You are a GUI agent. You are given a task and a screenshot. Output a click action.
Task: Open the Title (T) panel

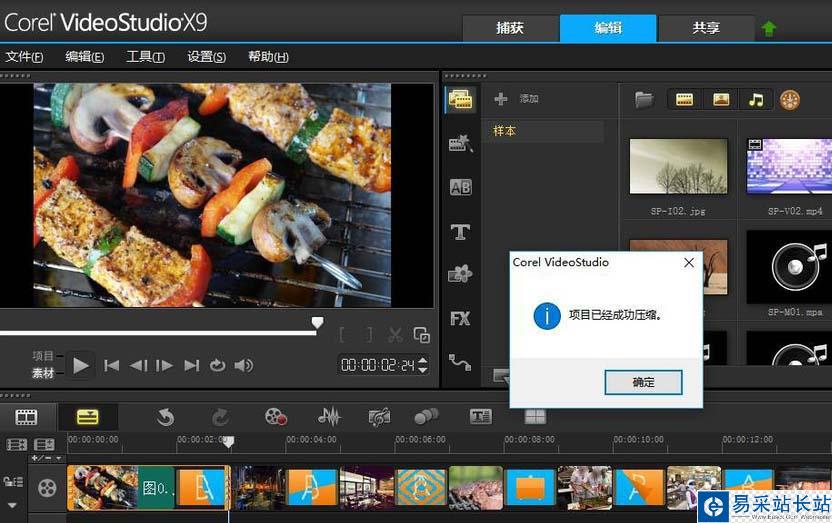(x=460, y=232)
